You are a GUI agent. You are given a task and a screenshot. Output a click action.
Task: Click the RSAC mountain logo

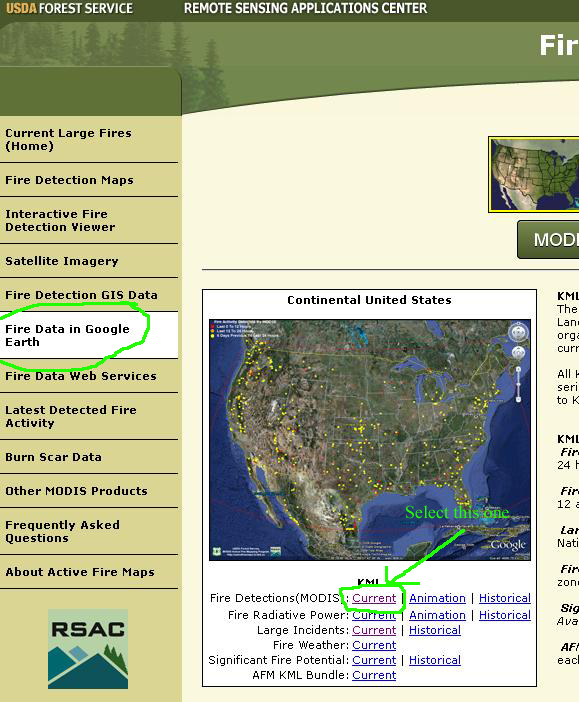pyautogui.click(x=88, y=649)
